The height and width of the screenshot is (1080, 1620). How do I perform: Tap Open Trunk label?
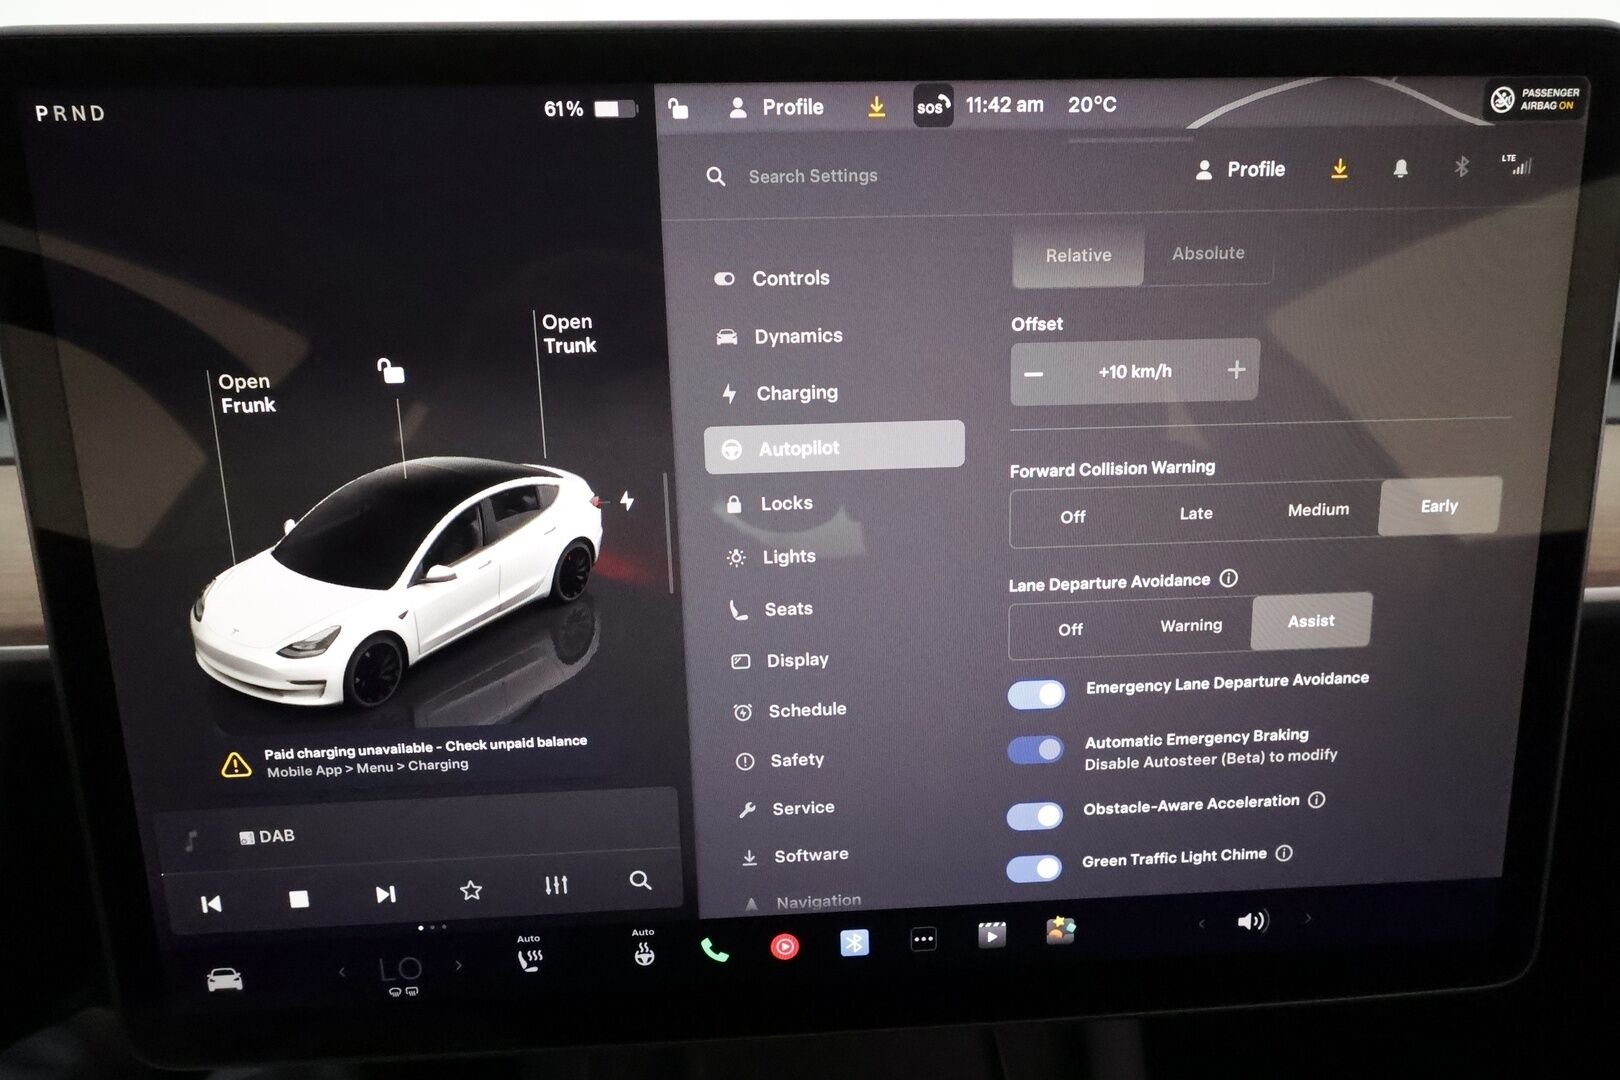(x=569, y=334)
